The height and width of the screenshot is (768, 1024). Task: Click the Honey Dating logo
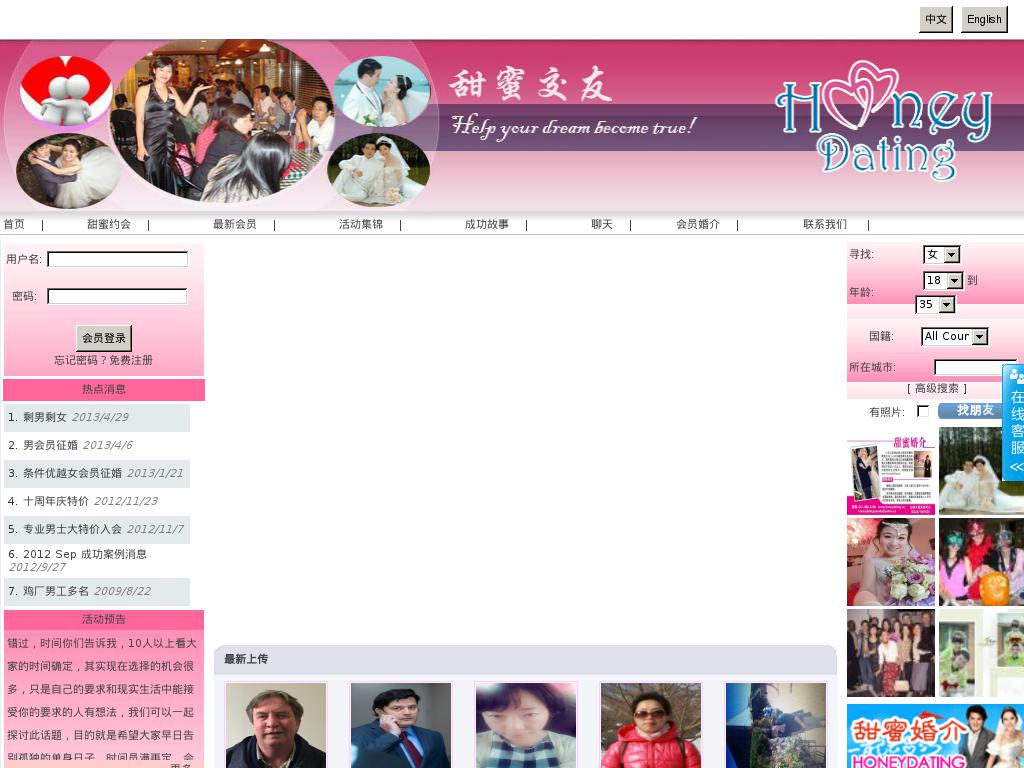coord(883,121)
